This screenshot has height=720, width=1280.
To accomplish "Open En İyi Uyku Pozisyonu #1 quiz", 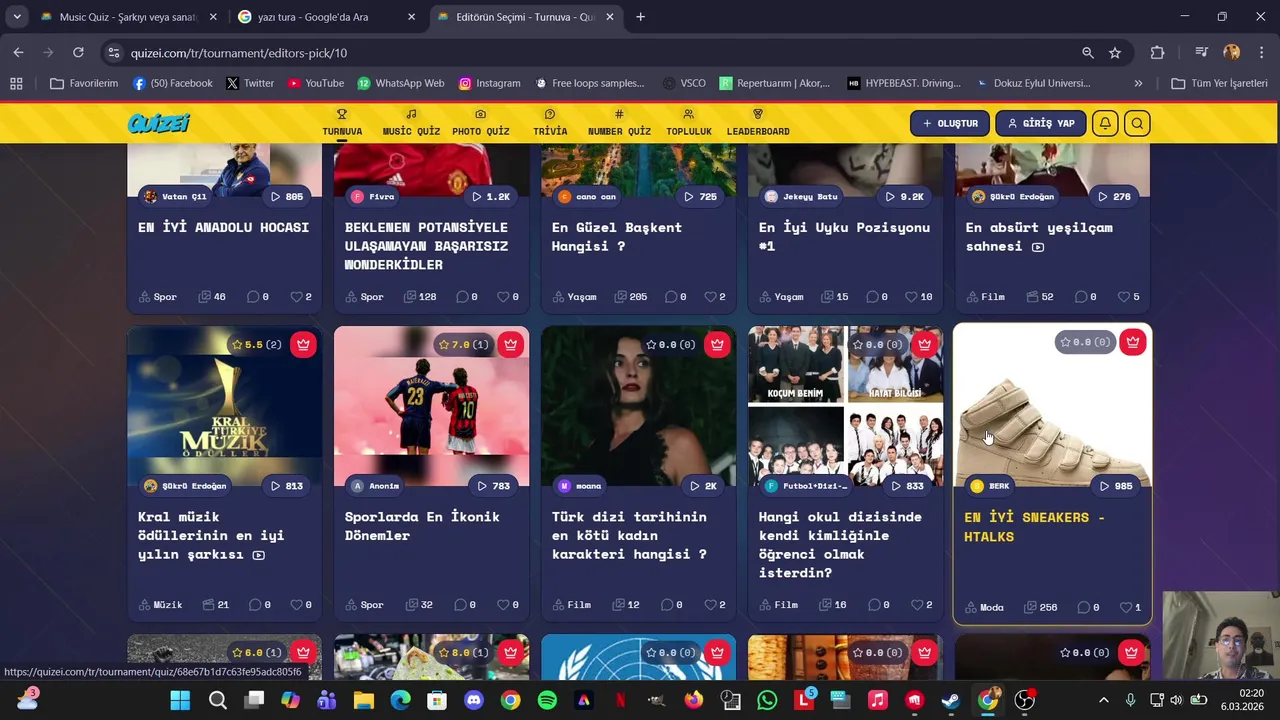I will pyautogui.click(x=844, y=236).
